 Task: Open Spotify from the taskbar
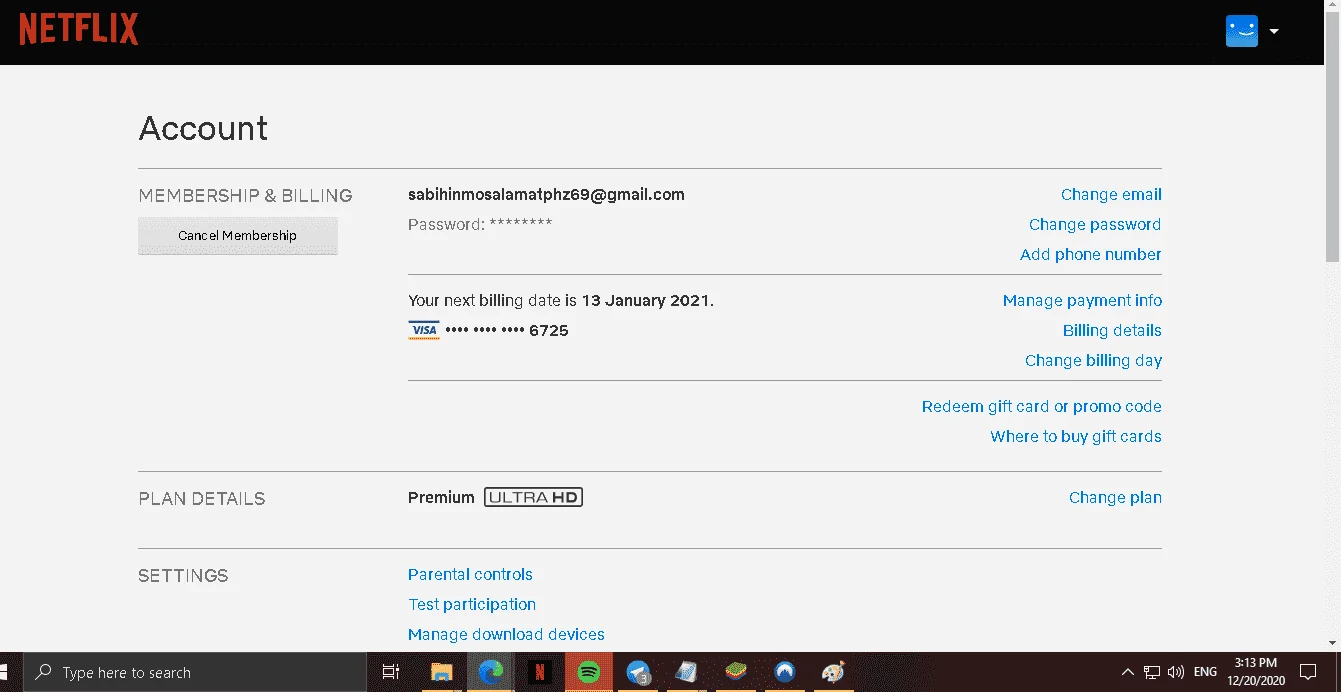(x=589, y=673)
